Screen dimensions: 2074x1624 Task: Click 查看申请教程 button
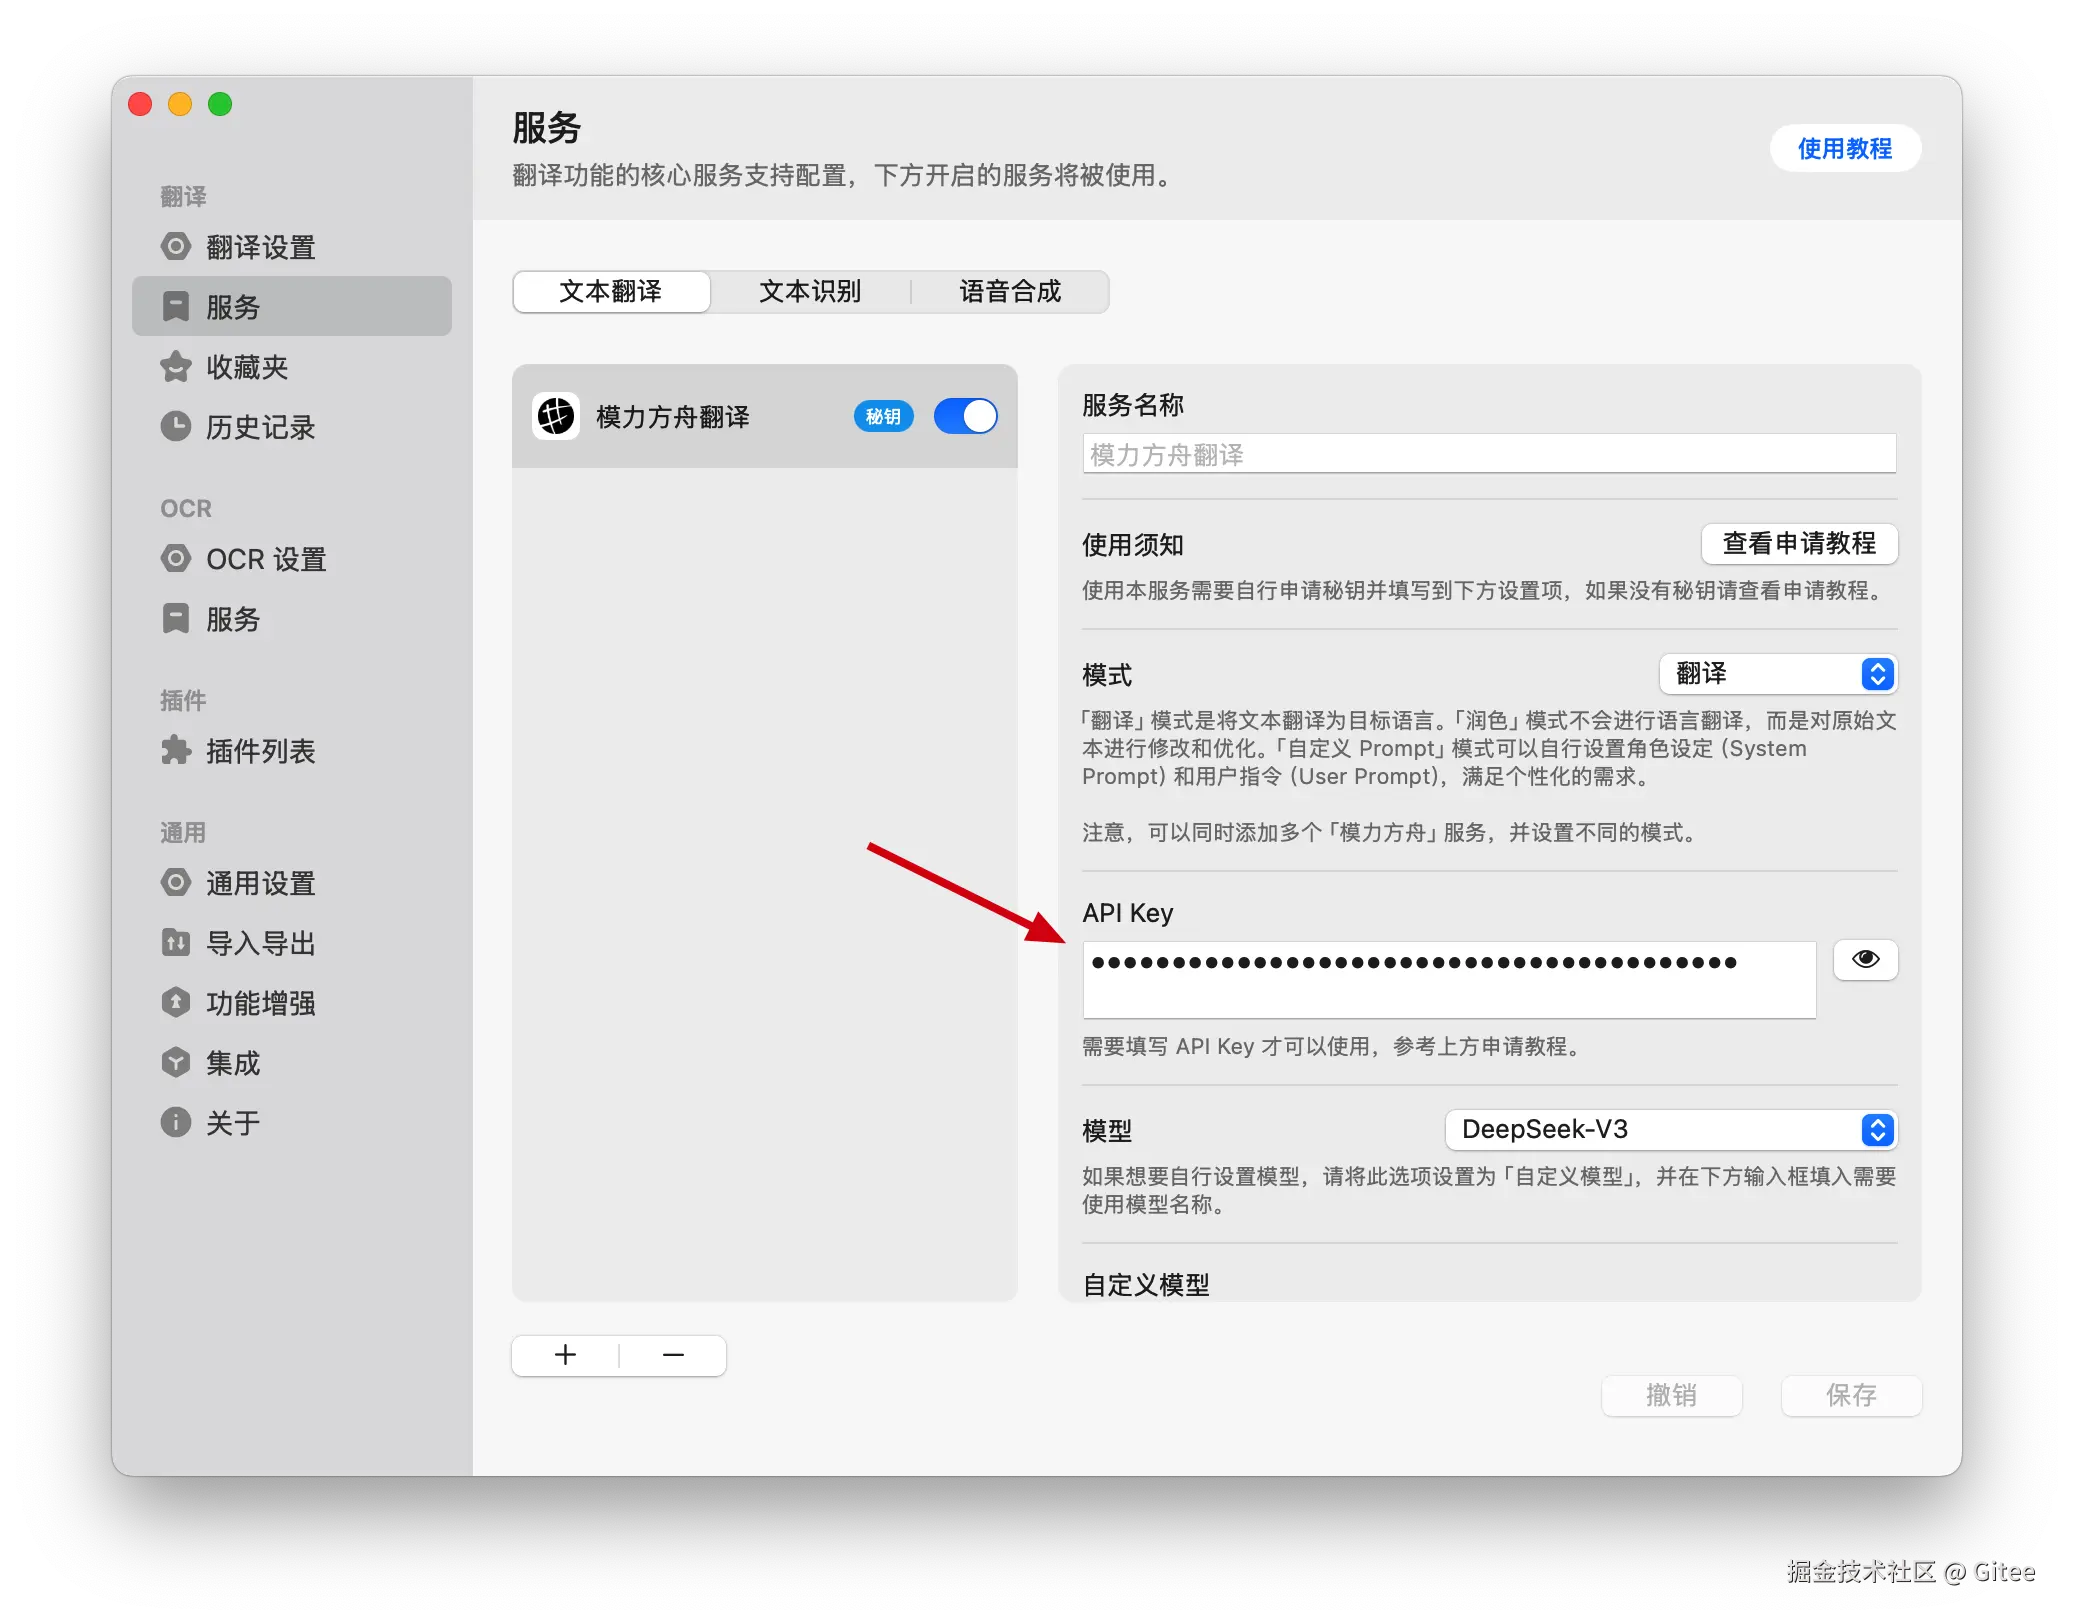tap(1798, 544)
